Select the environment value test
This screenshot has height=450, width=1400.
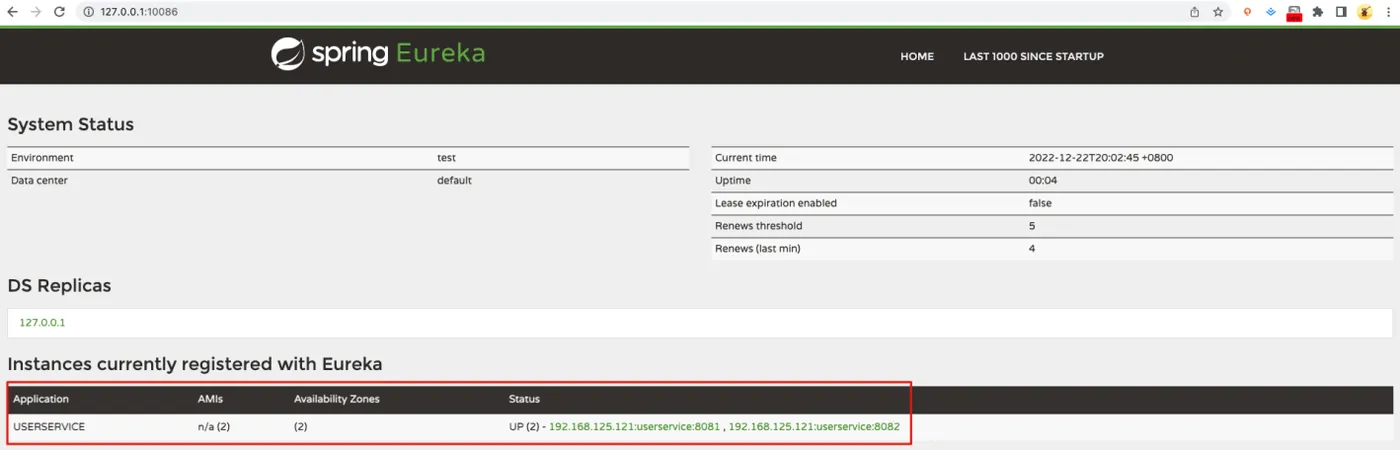click(446, 158)
